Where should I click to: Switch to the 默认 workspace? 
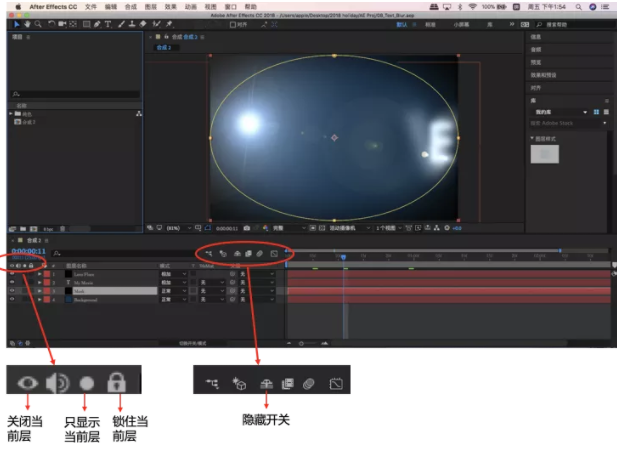click(401, 24)
